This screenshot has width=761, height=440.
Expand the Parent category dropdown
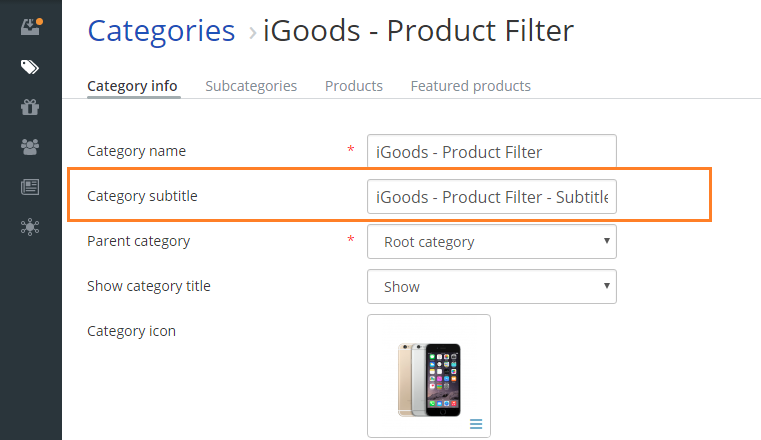(492, 242)
